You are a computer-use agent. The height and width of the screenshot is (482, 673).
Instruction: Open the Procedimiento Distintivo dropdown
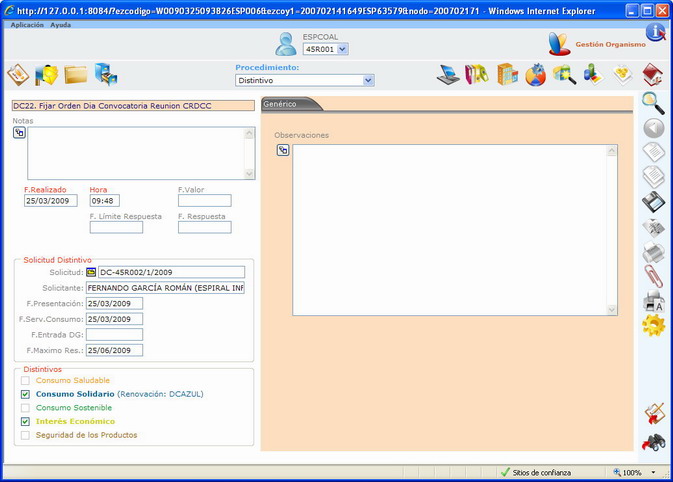pyautogui.click(x=368, y=80)
